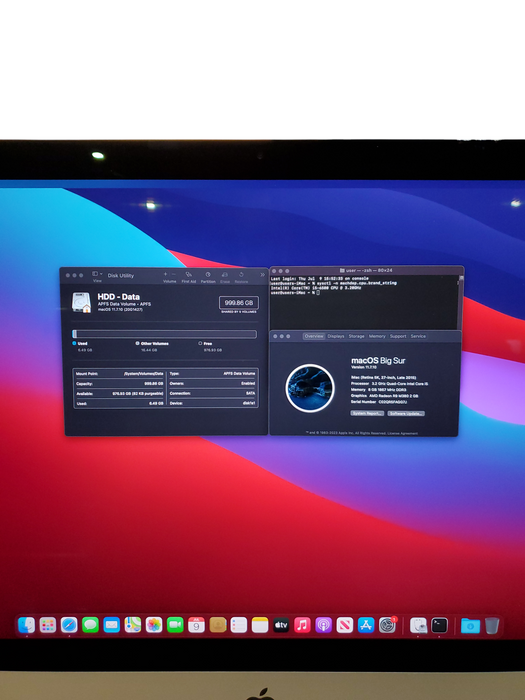This screenshot has width=525, height=700.
Task: Switch to the Displays tab
Action: pos(336,336)
